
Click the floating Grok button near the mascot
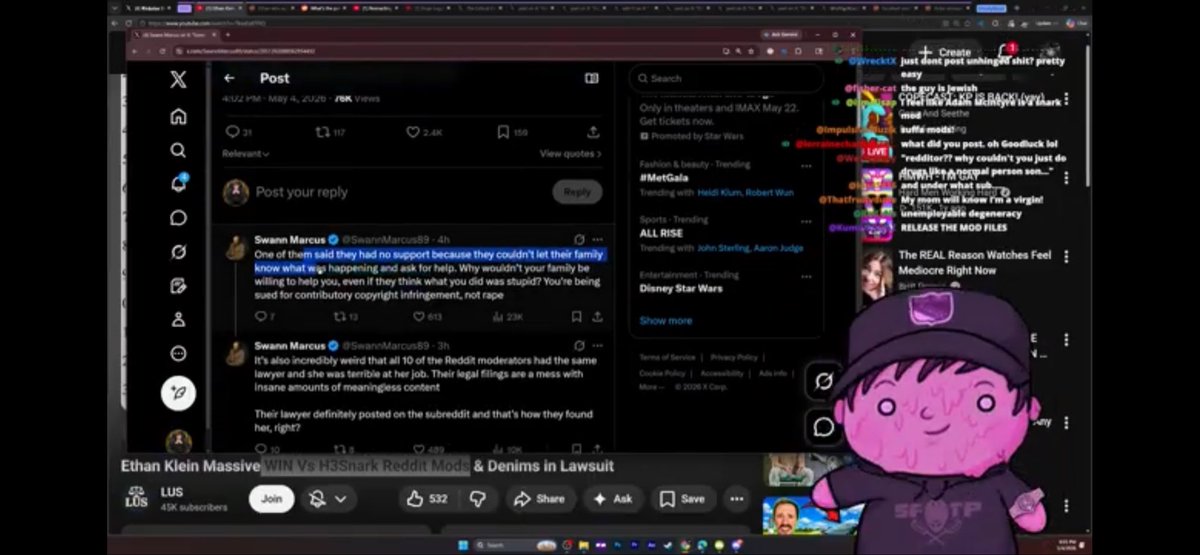click(824, 382)
